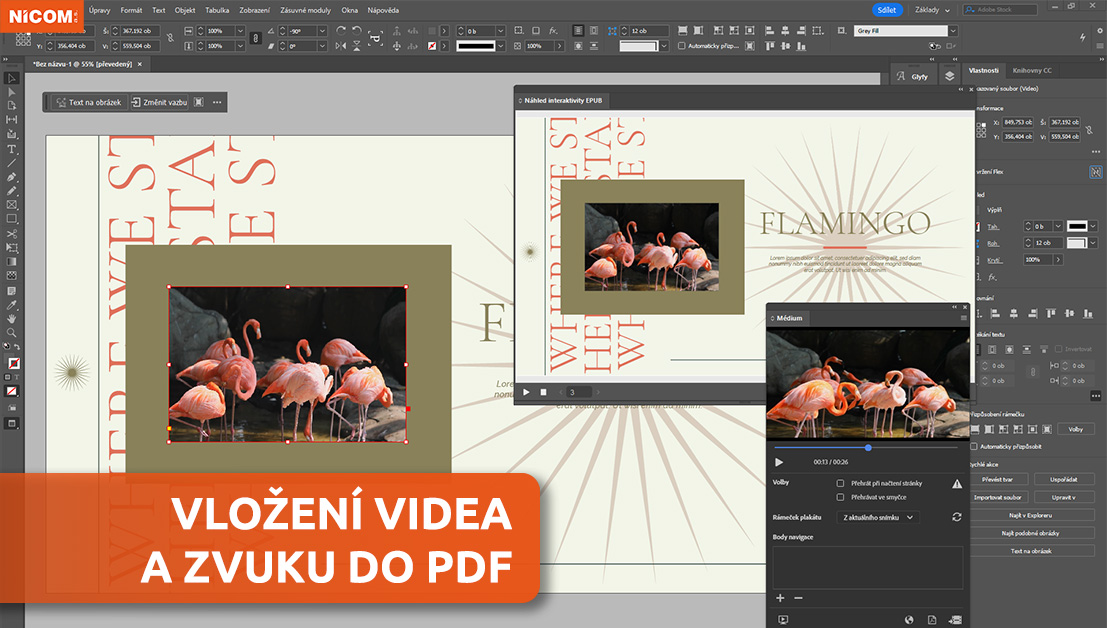This screenshot has width=1107, height=628.
Task: Expand the 'Grey Fill' style dropdown
Action: click(x=952, y=31)
